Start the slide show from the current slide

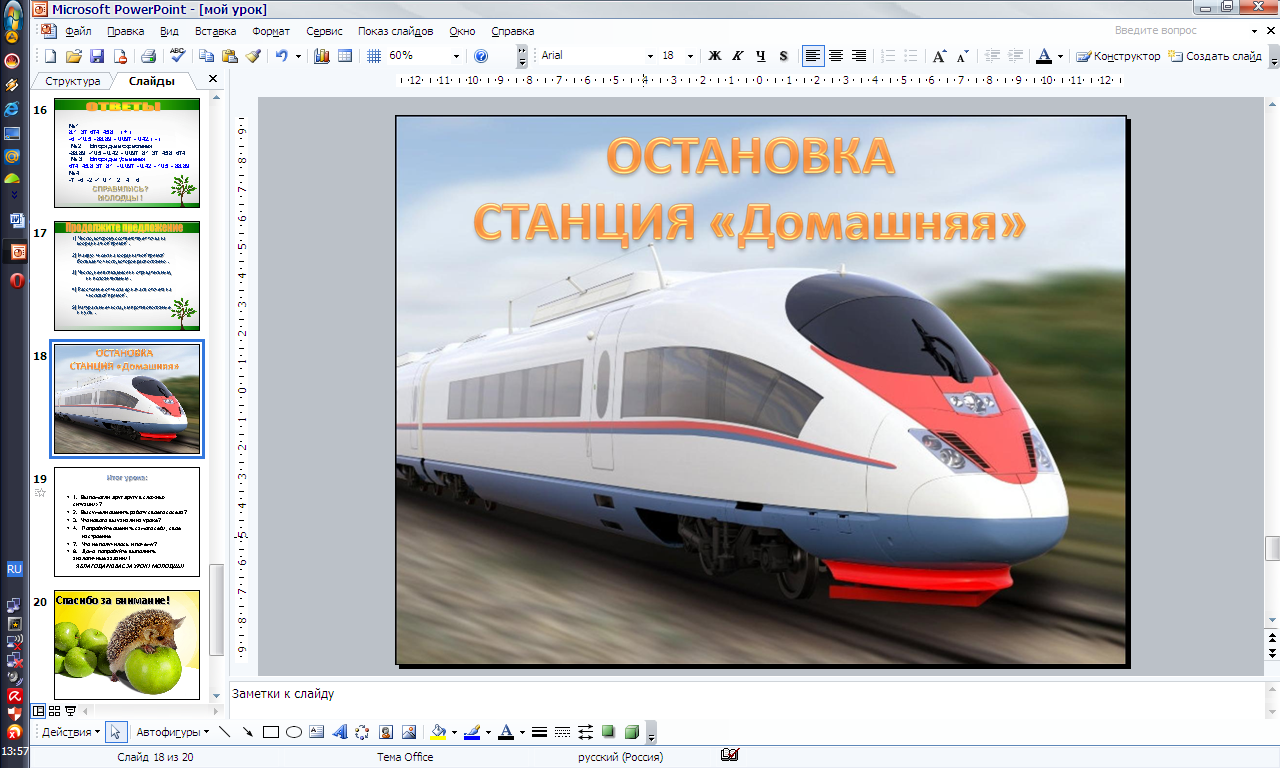pyautogui.click(x=70, y=711)
